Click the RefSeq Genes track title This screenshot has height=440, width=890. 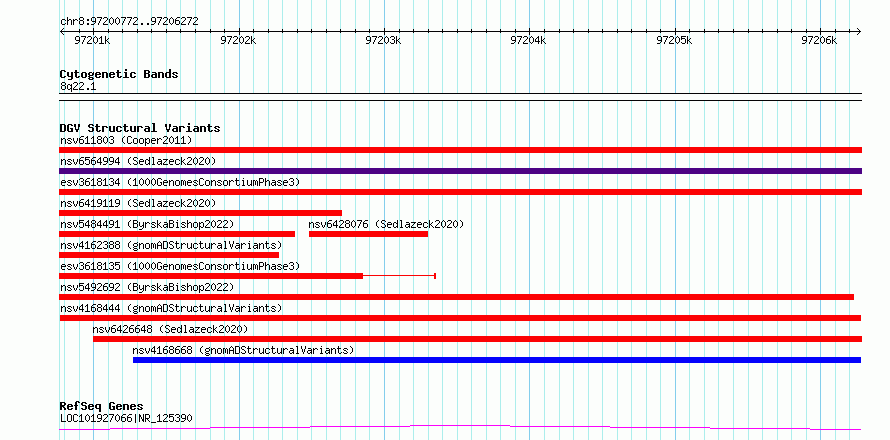[102, 407]
